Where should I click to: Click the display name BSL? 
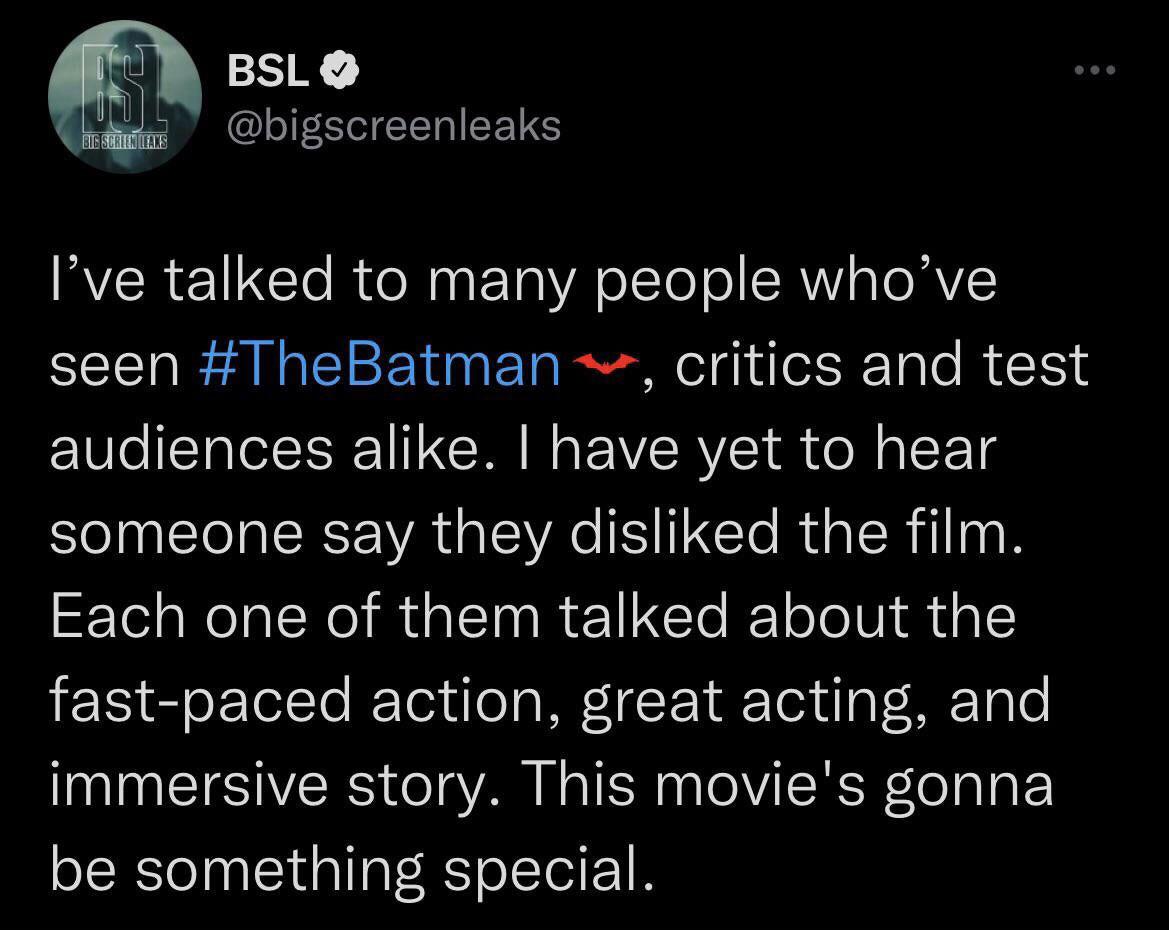tap(266, 69)
